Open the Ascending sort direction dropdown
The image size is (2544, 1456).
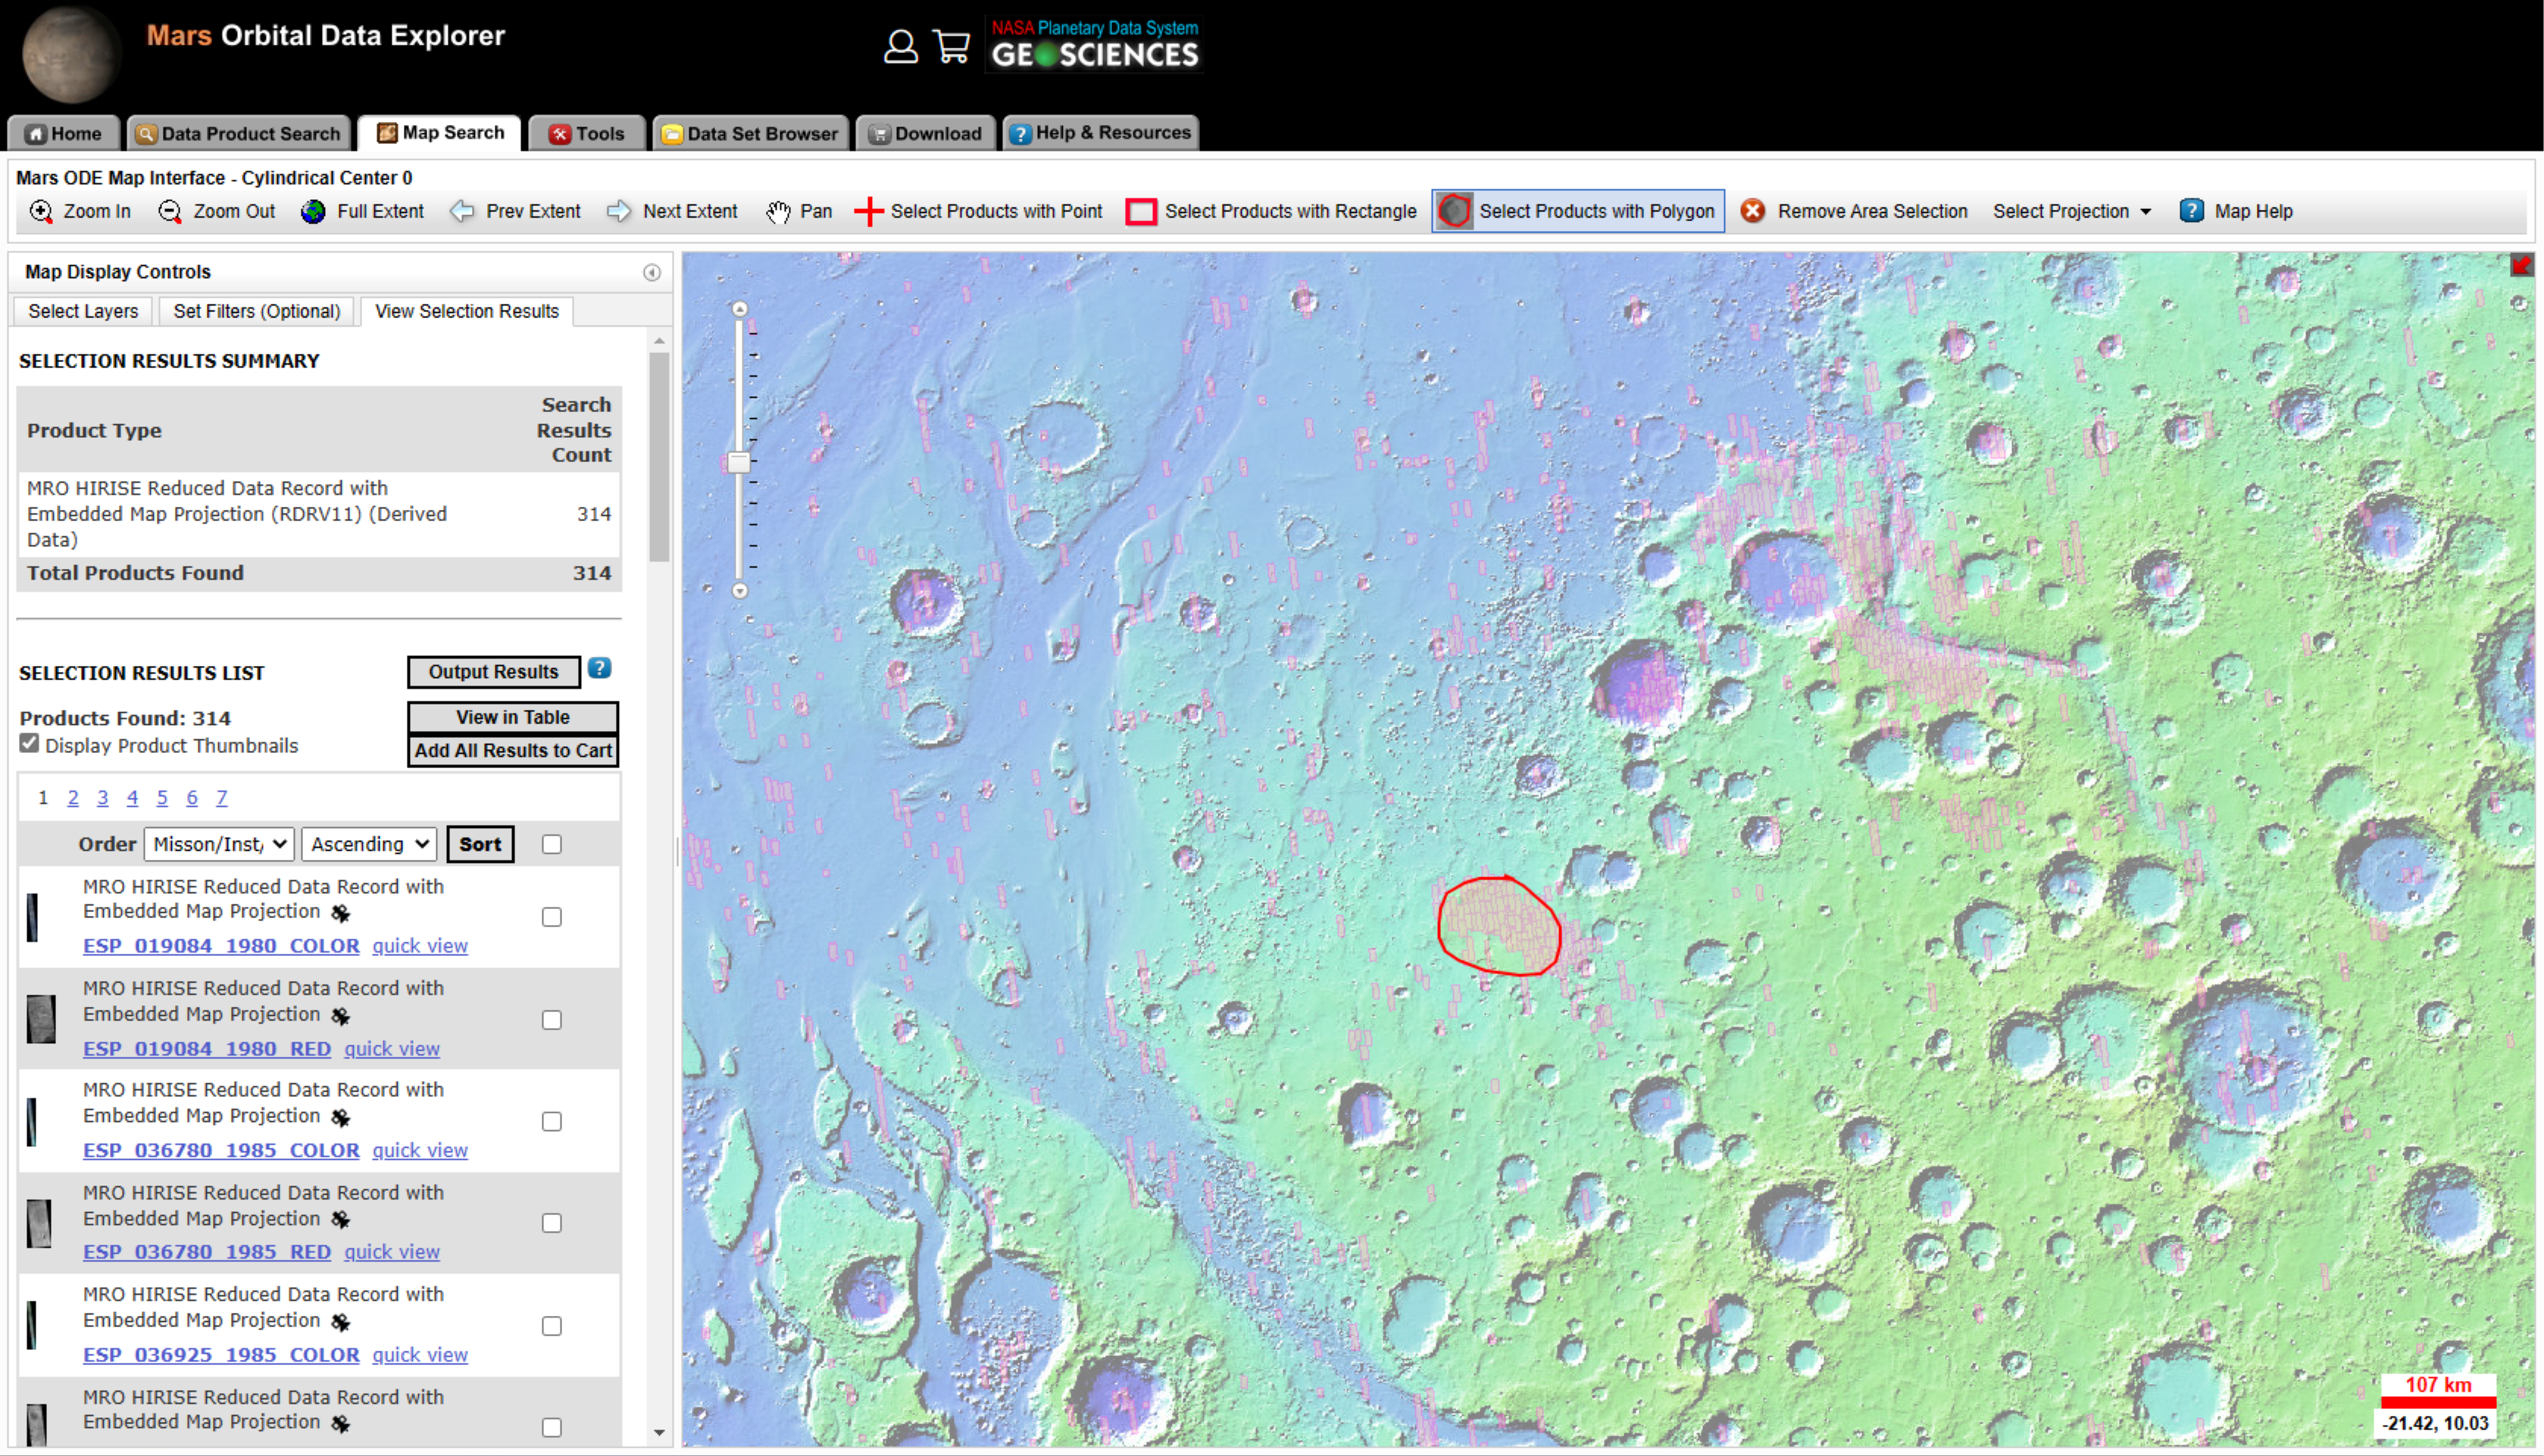[x=369, y=844]
